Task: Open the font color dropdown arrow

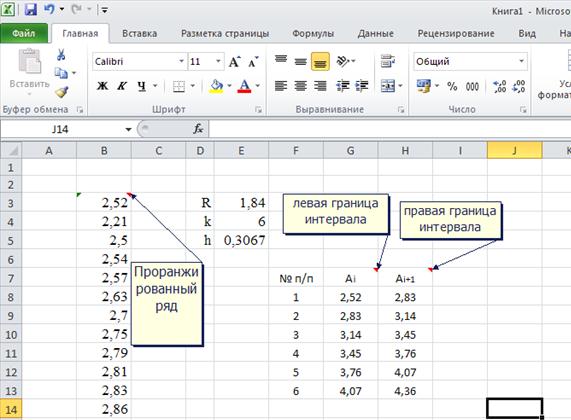Action: tap(257, 86)
